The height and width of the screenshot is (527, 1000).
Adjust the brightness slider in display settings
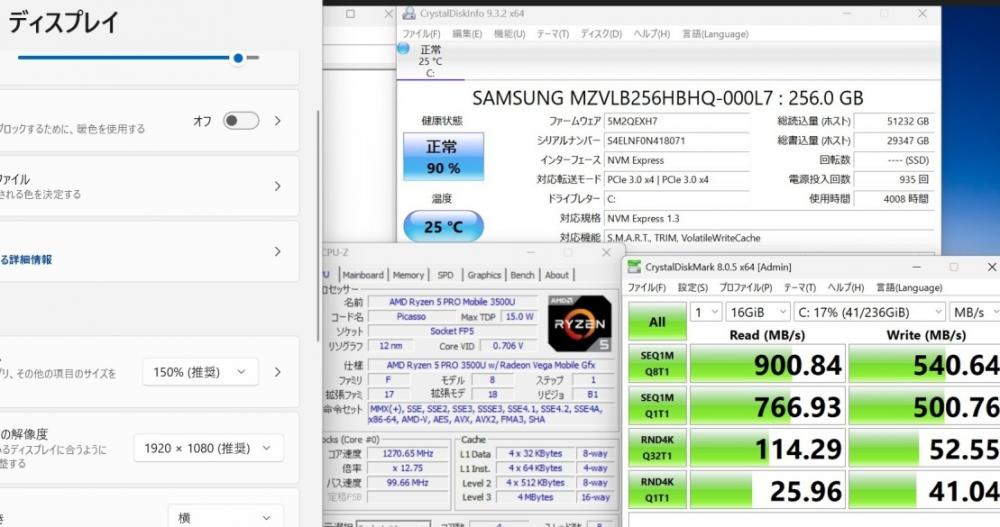[138, 57]
